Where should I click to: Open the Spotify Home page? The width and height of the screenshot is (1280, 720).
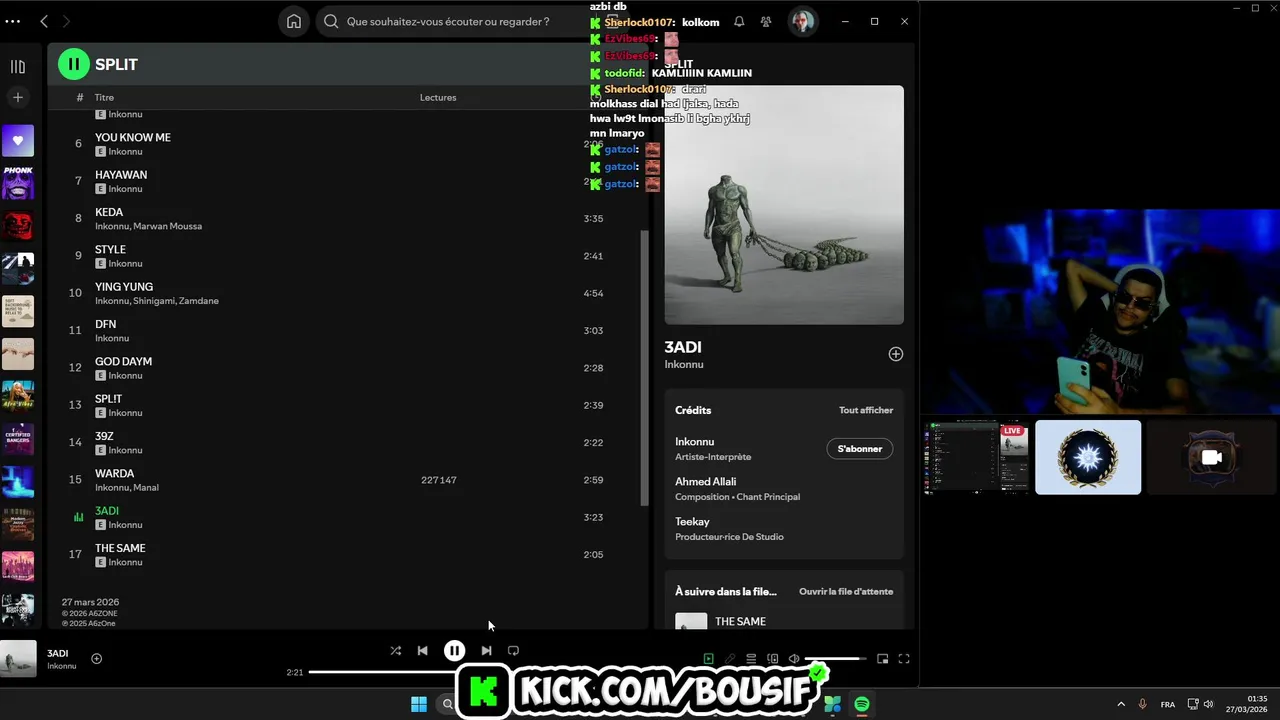294,21
